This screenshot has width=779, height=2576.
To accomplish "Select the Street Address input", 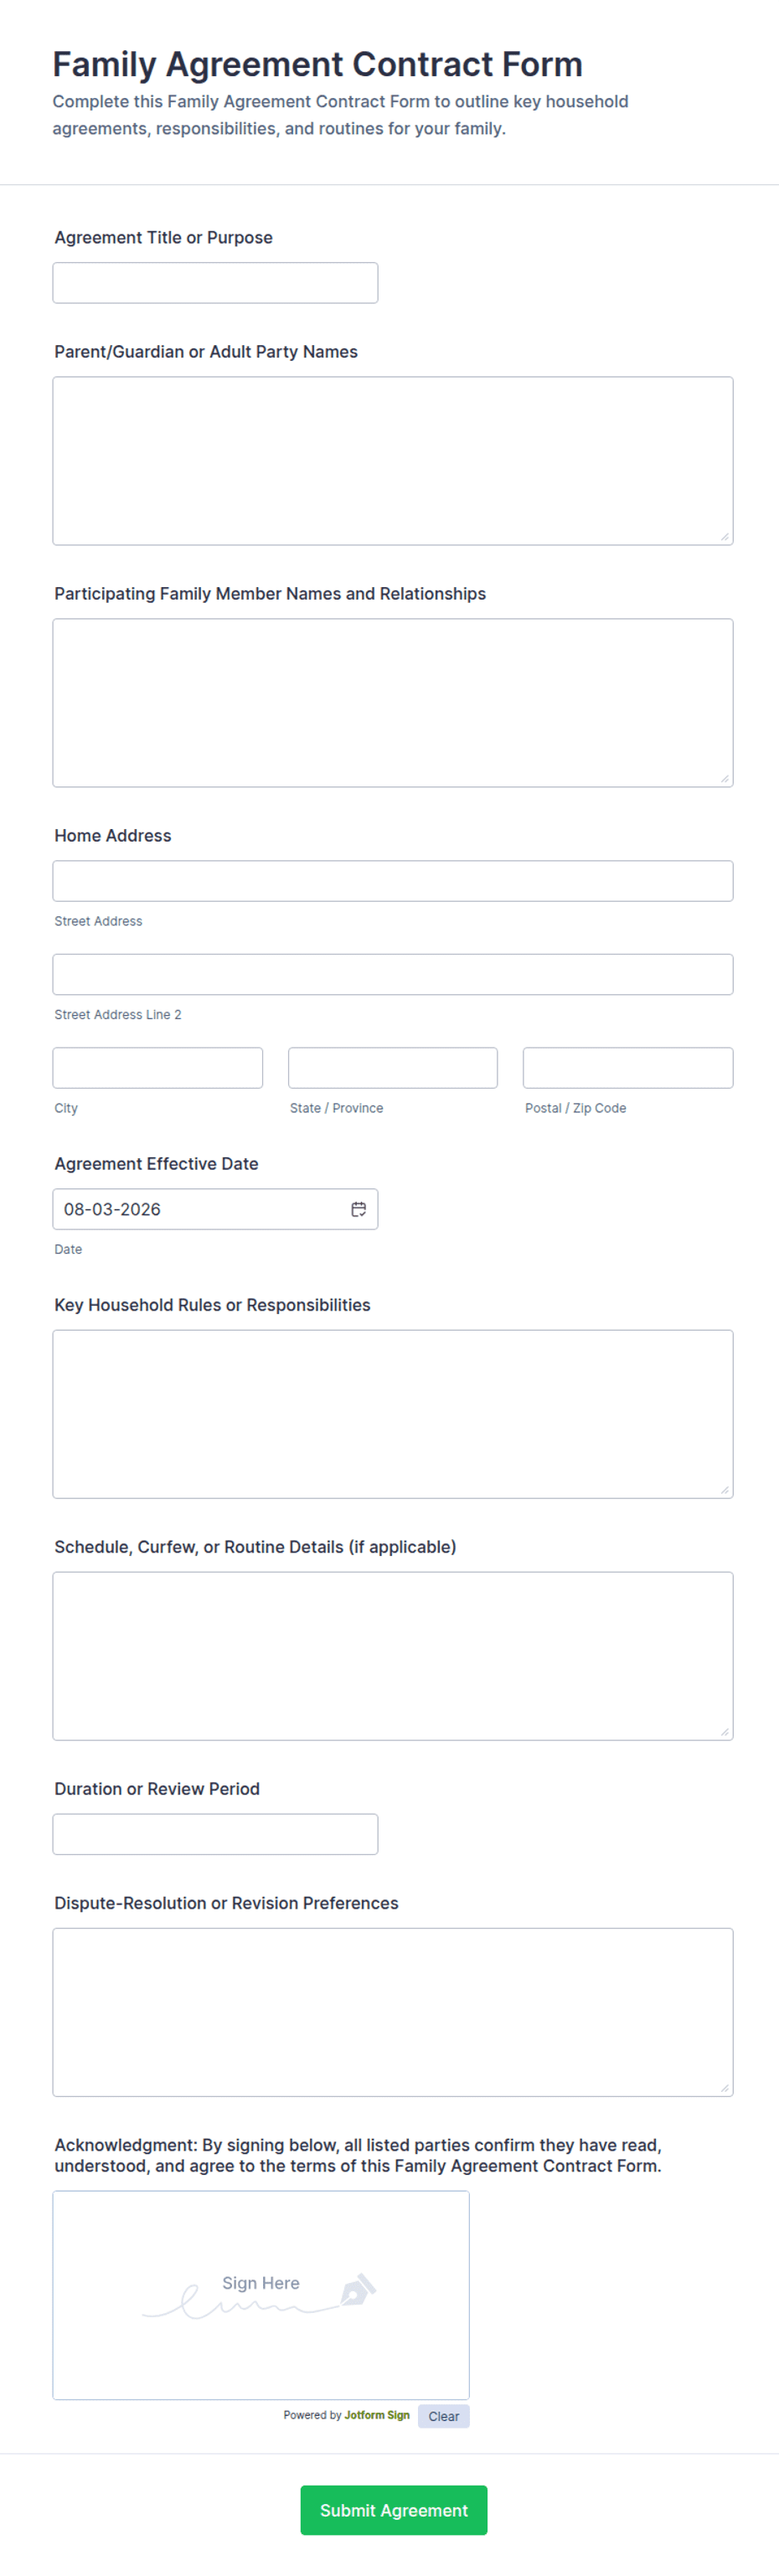I will point(393,881).
